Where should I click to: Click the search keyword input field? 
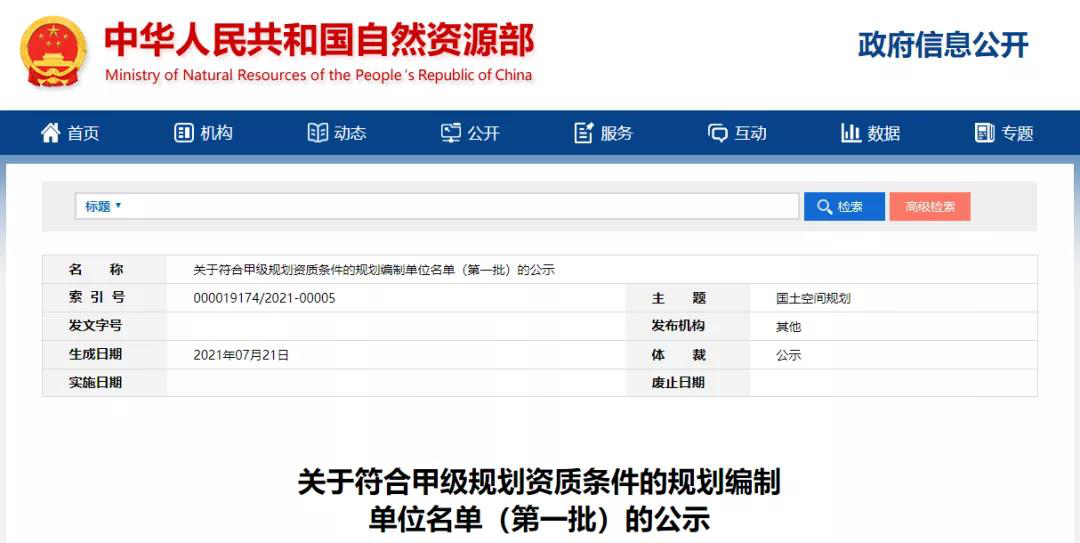pyautogui.click(x=460, y=206)
